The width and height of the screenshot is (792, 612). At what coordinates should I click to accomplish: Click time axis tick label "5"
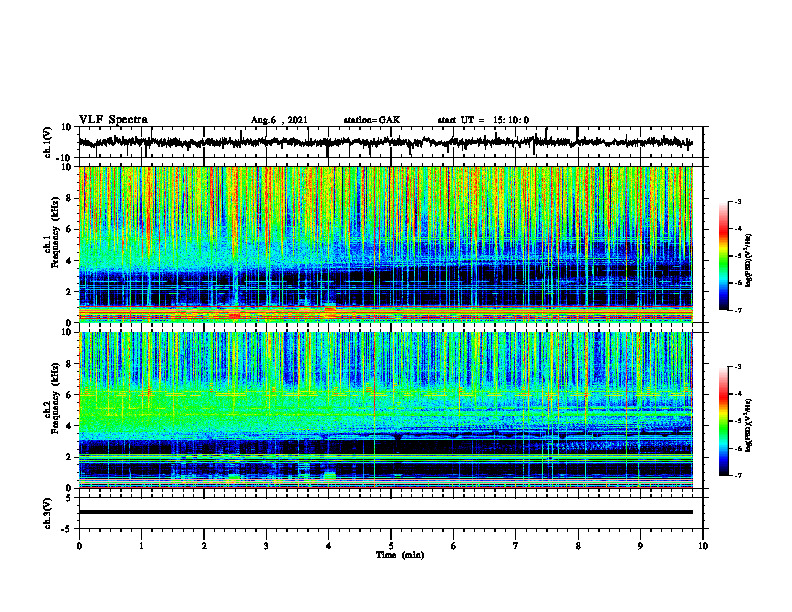(391, 546)
